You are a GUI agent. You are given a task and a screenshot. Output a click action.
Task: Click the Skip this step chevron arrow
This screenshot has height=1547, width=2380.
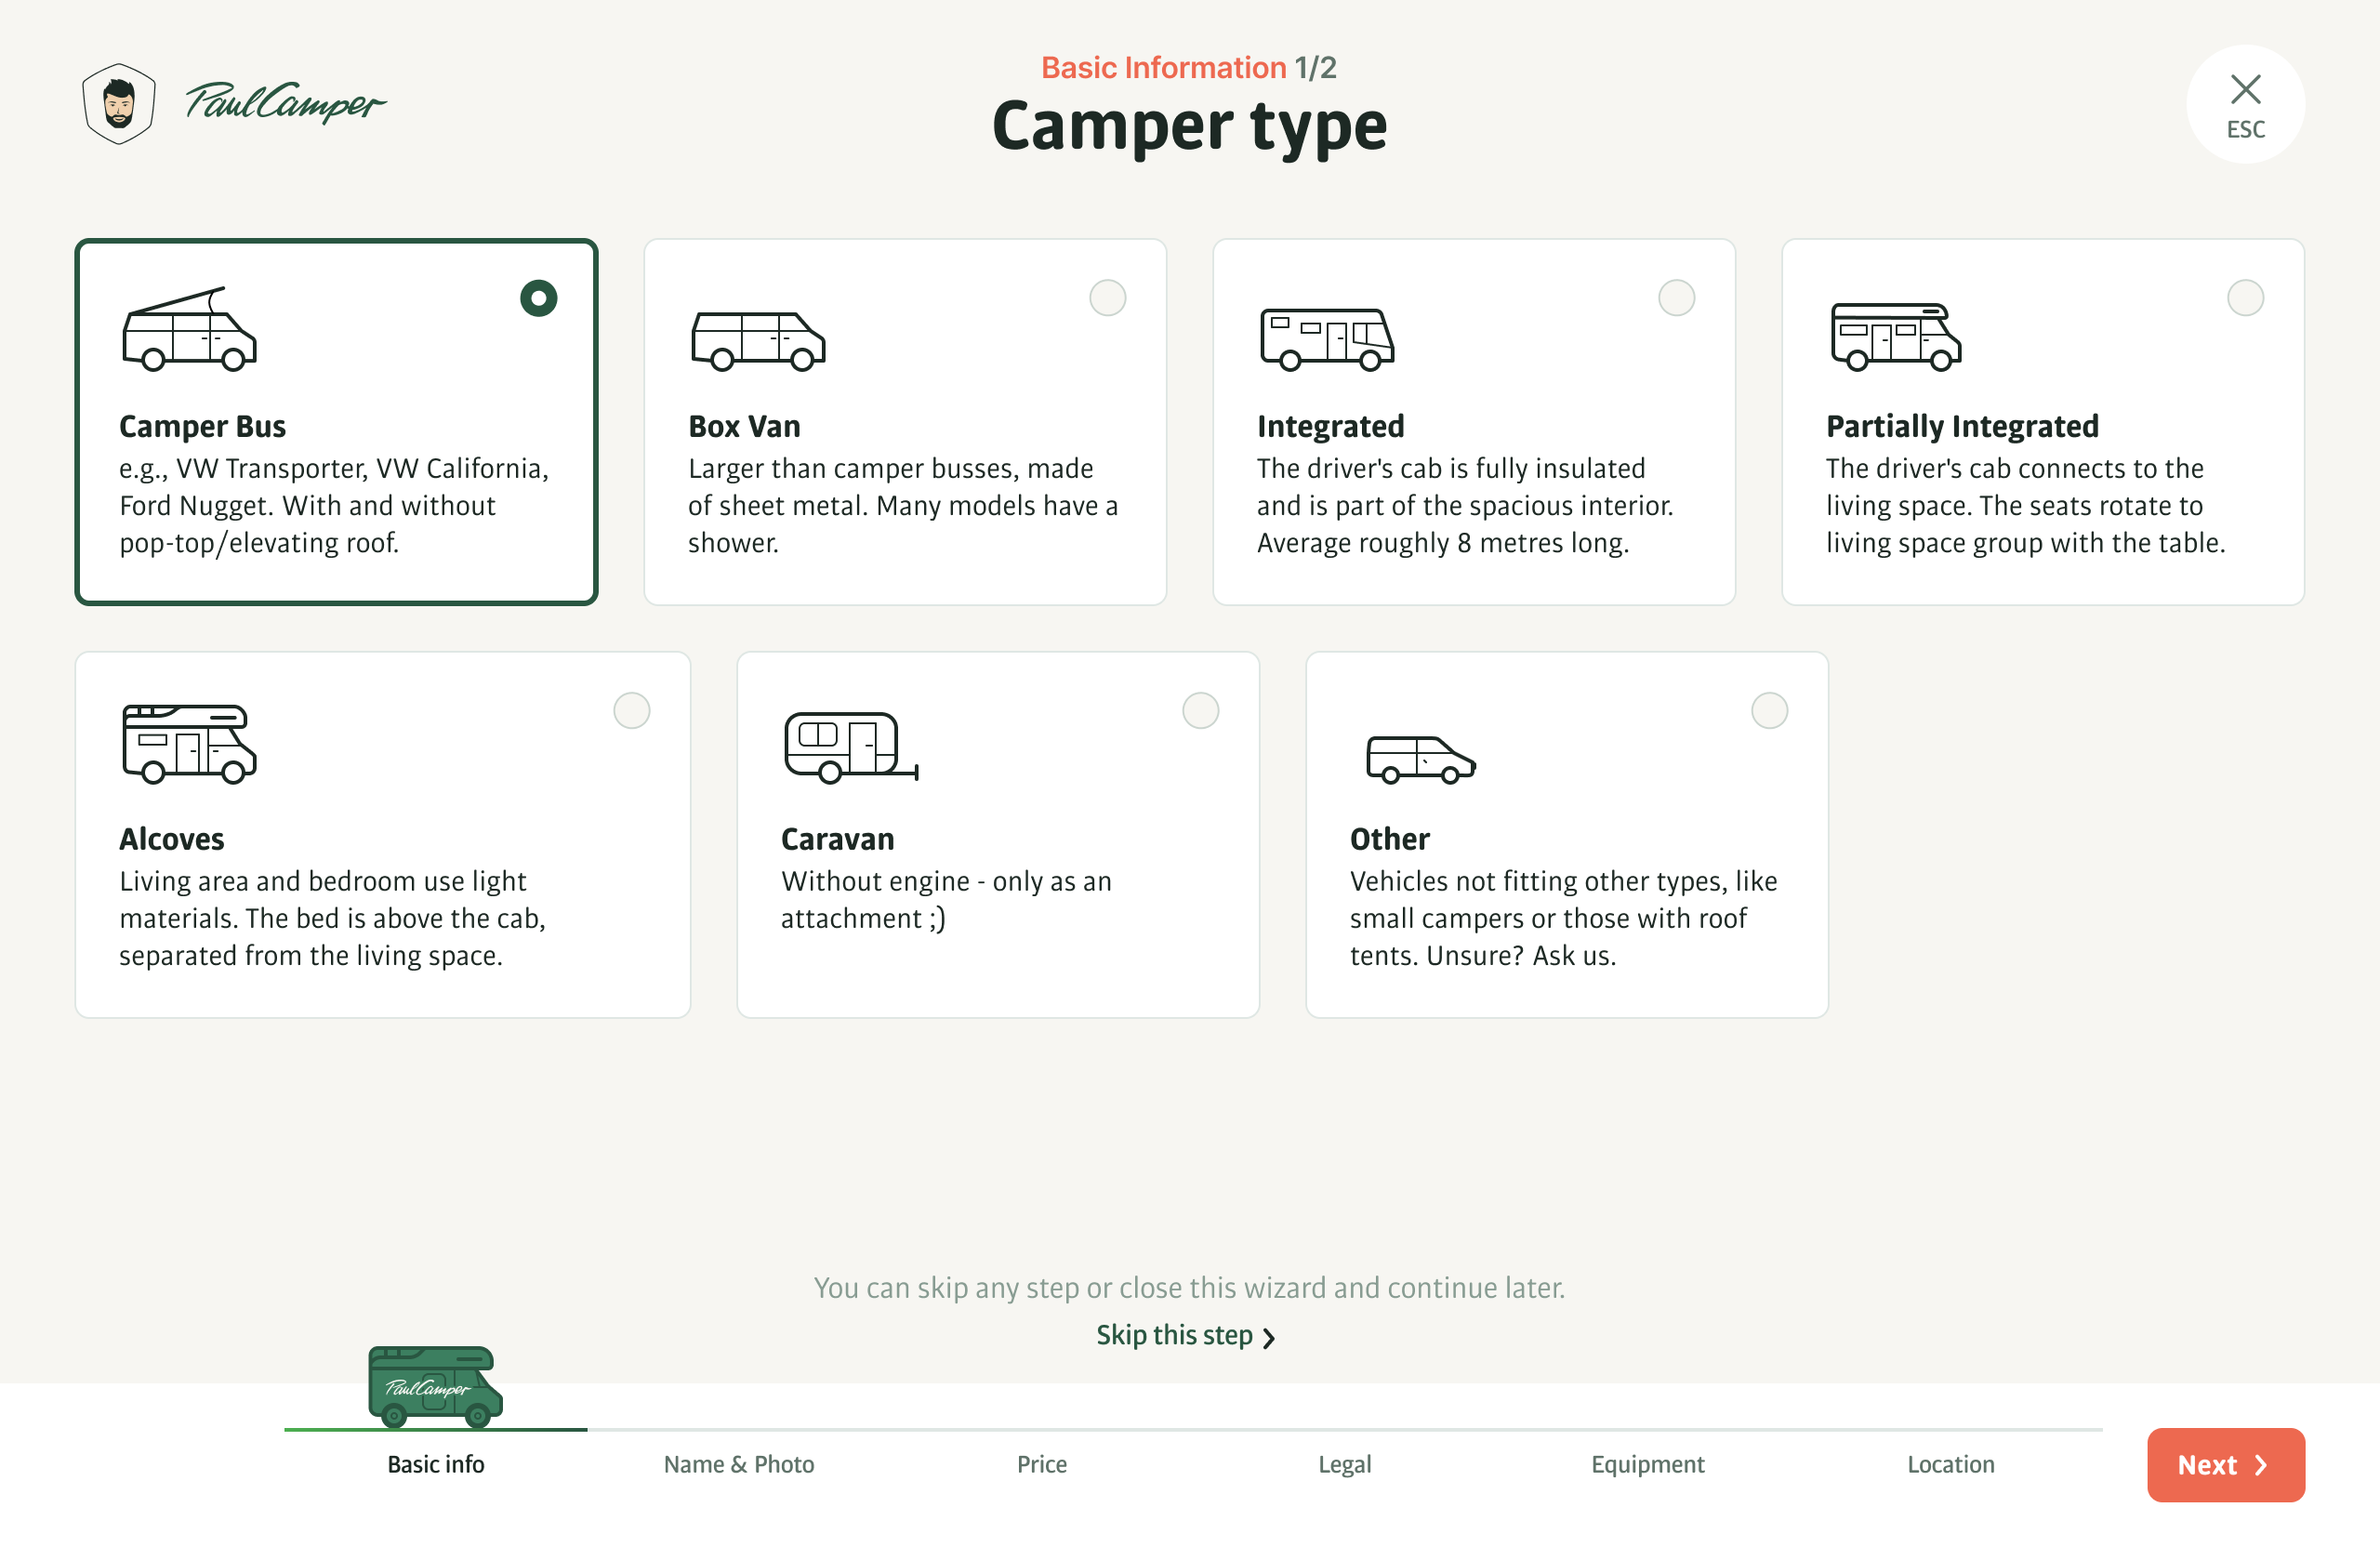pyautogui.click(x=1269, y=1338)
